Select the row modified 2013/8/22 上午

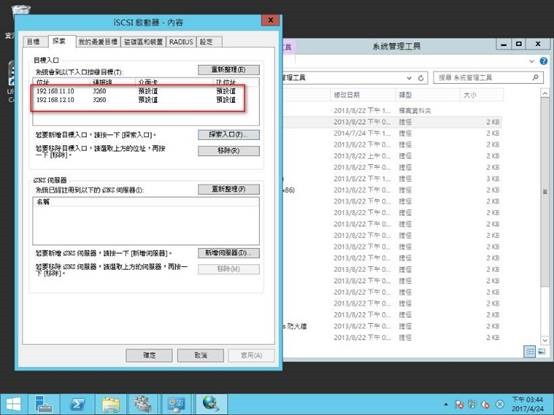[x=392, y=156]
